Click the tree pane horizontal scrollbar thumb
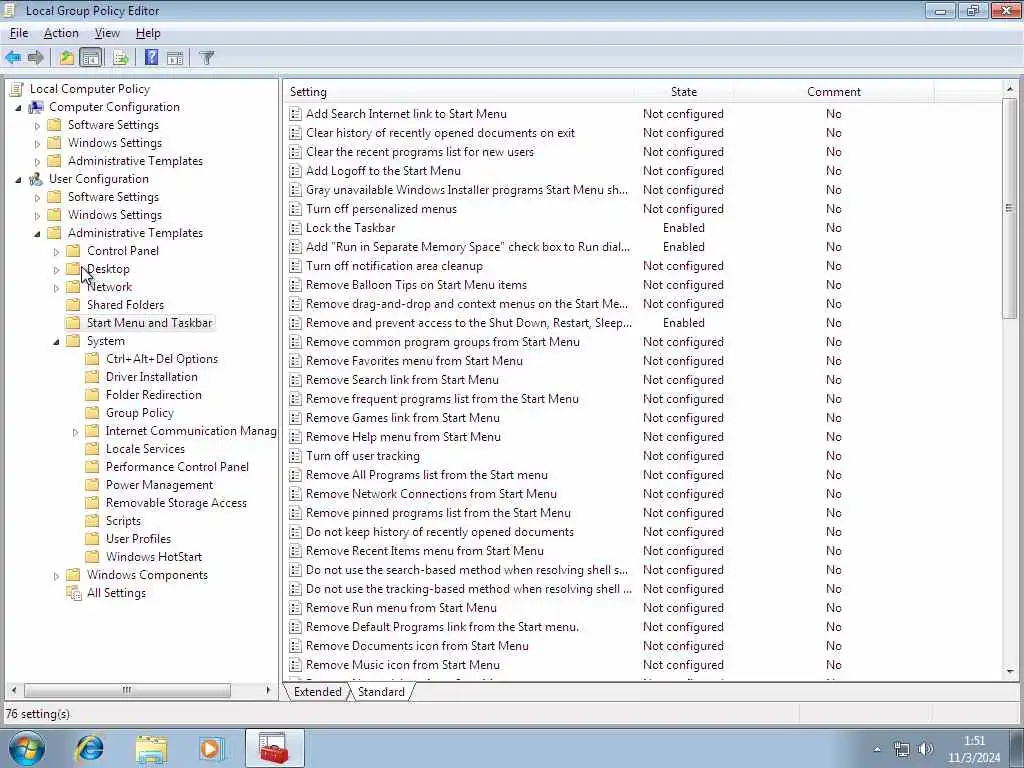The image size is (1024, 768). 127,690
